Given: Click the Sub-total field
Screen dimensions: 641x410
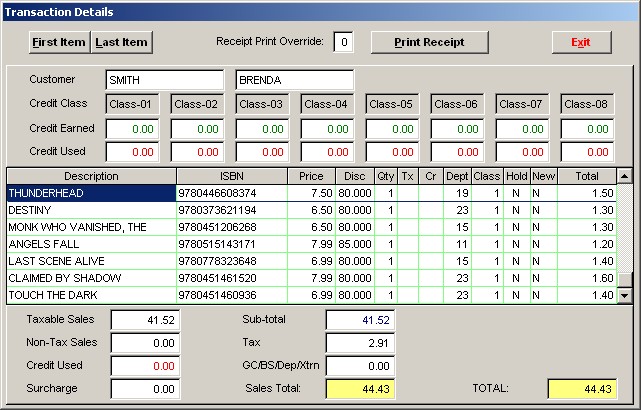Looking at the screenshot, I should click(x=360, y=320).
